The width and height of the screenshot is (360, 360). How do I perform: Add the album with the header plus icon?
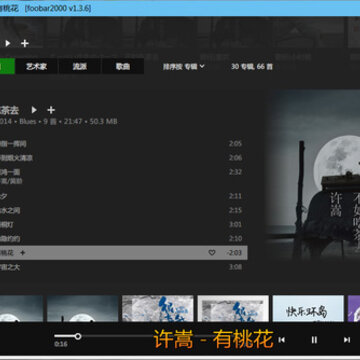[51, 110]
